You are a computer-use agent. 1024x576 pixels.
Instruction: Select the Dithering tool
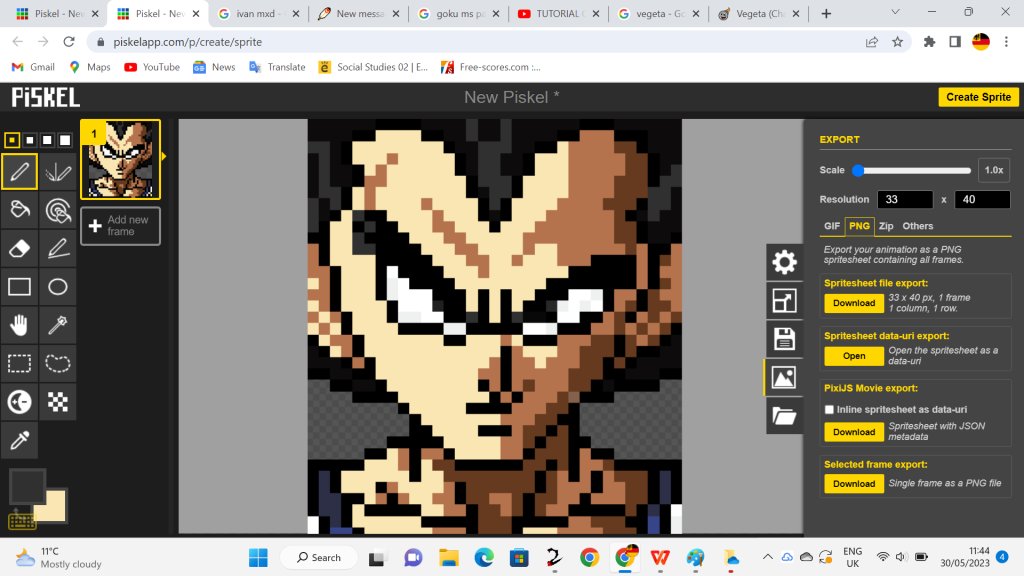(x=57, y=402)
